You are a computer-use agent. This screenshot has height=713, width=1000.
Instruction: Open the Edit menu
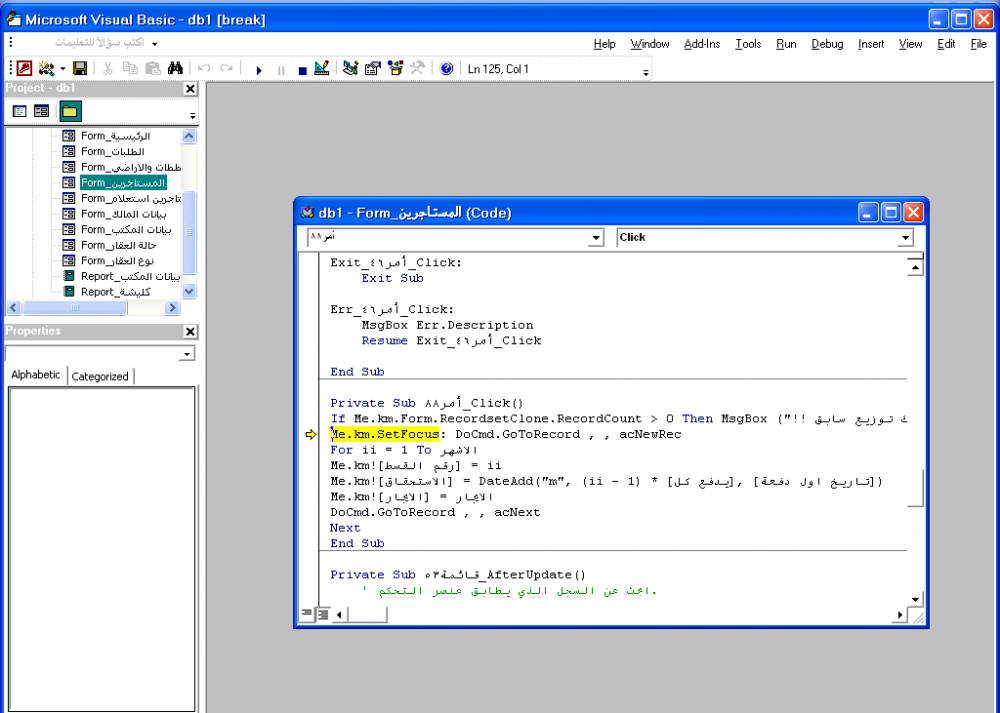(x=946, y=44)
